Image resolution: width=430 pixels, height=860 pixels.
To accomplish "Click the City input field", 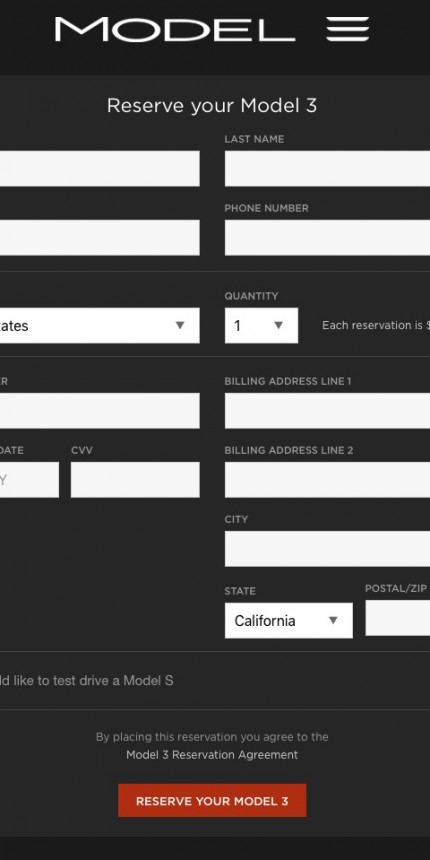I will point(327,548).
